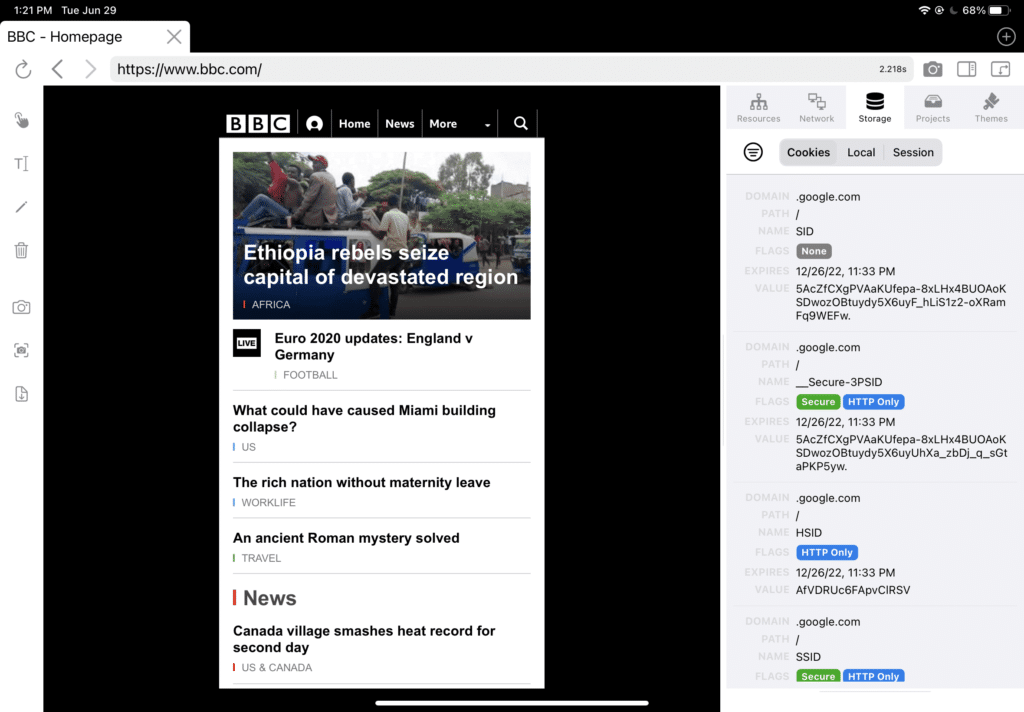Click the None flag badge
Screen dimensions: 1024x712
(x=814, y=251)
